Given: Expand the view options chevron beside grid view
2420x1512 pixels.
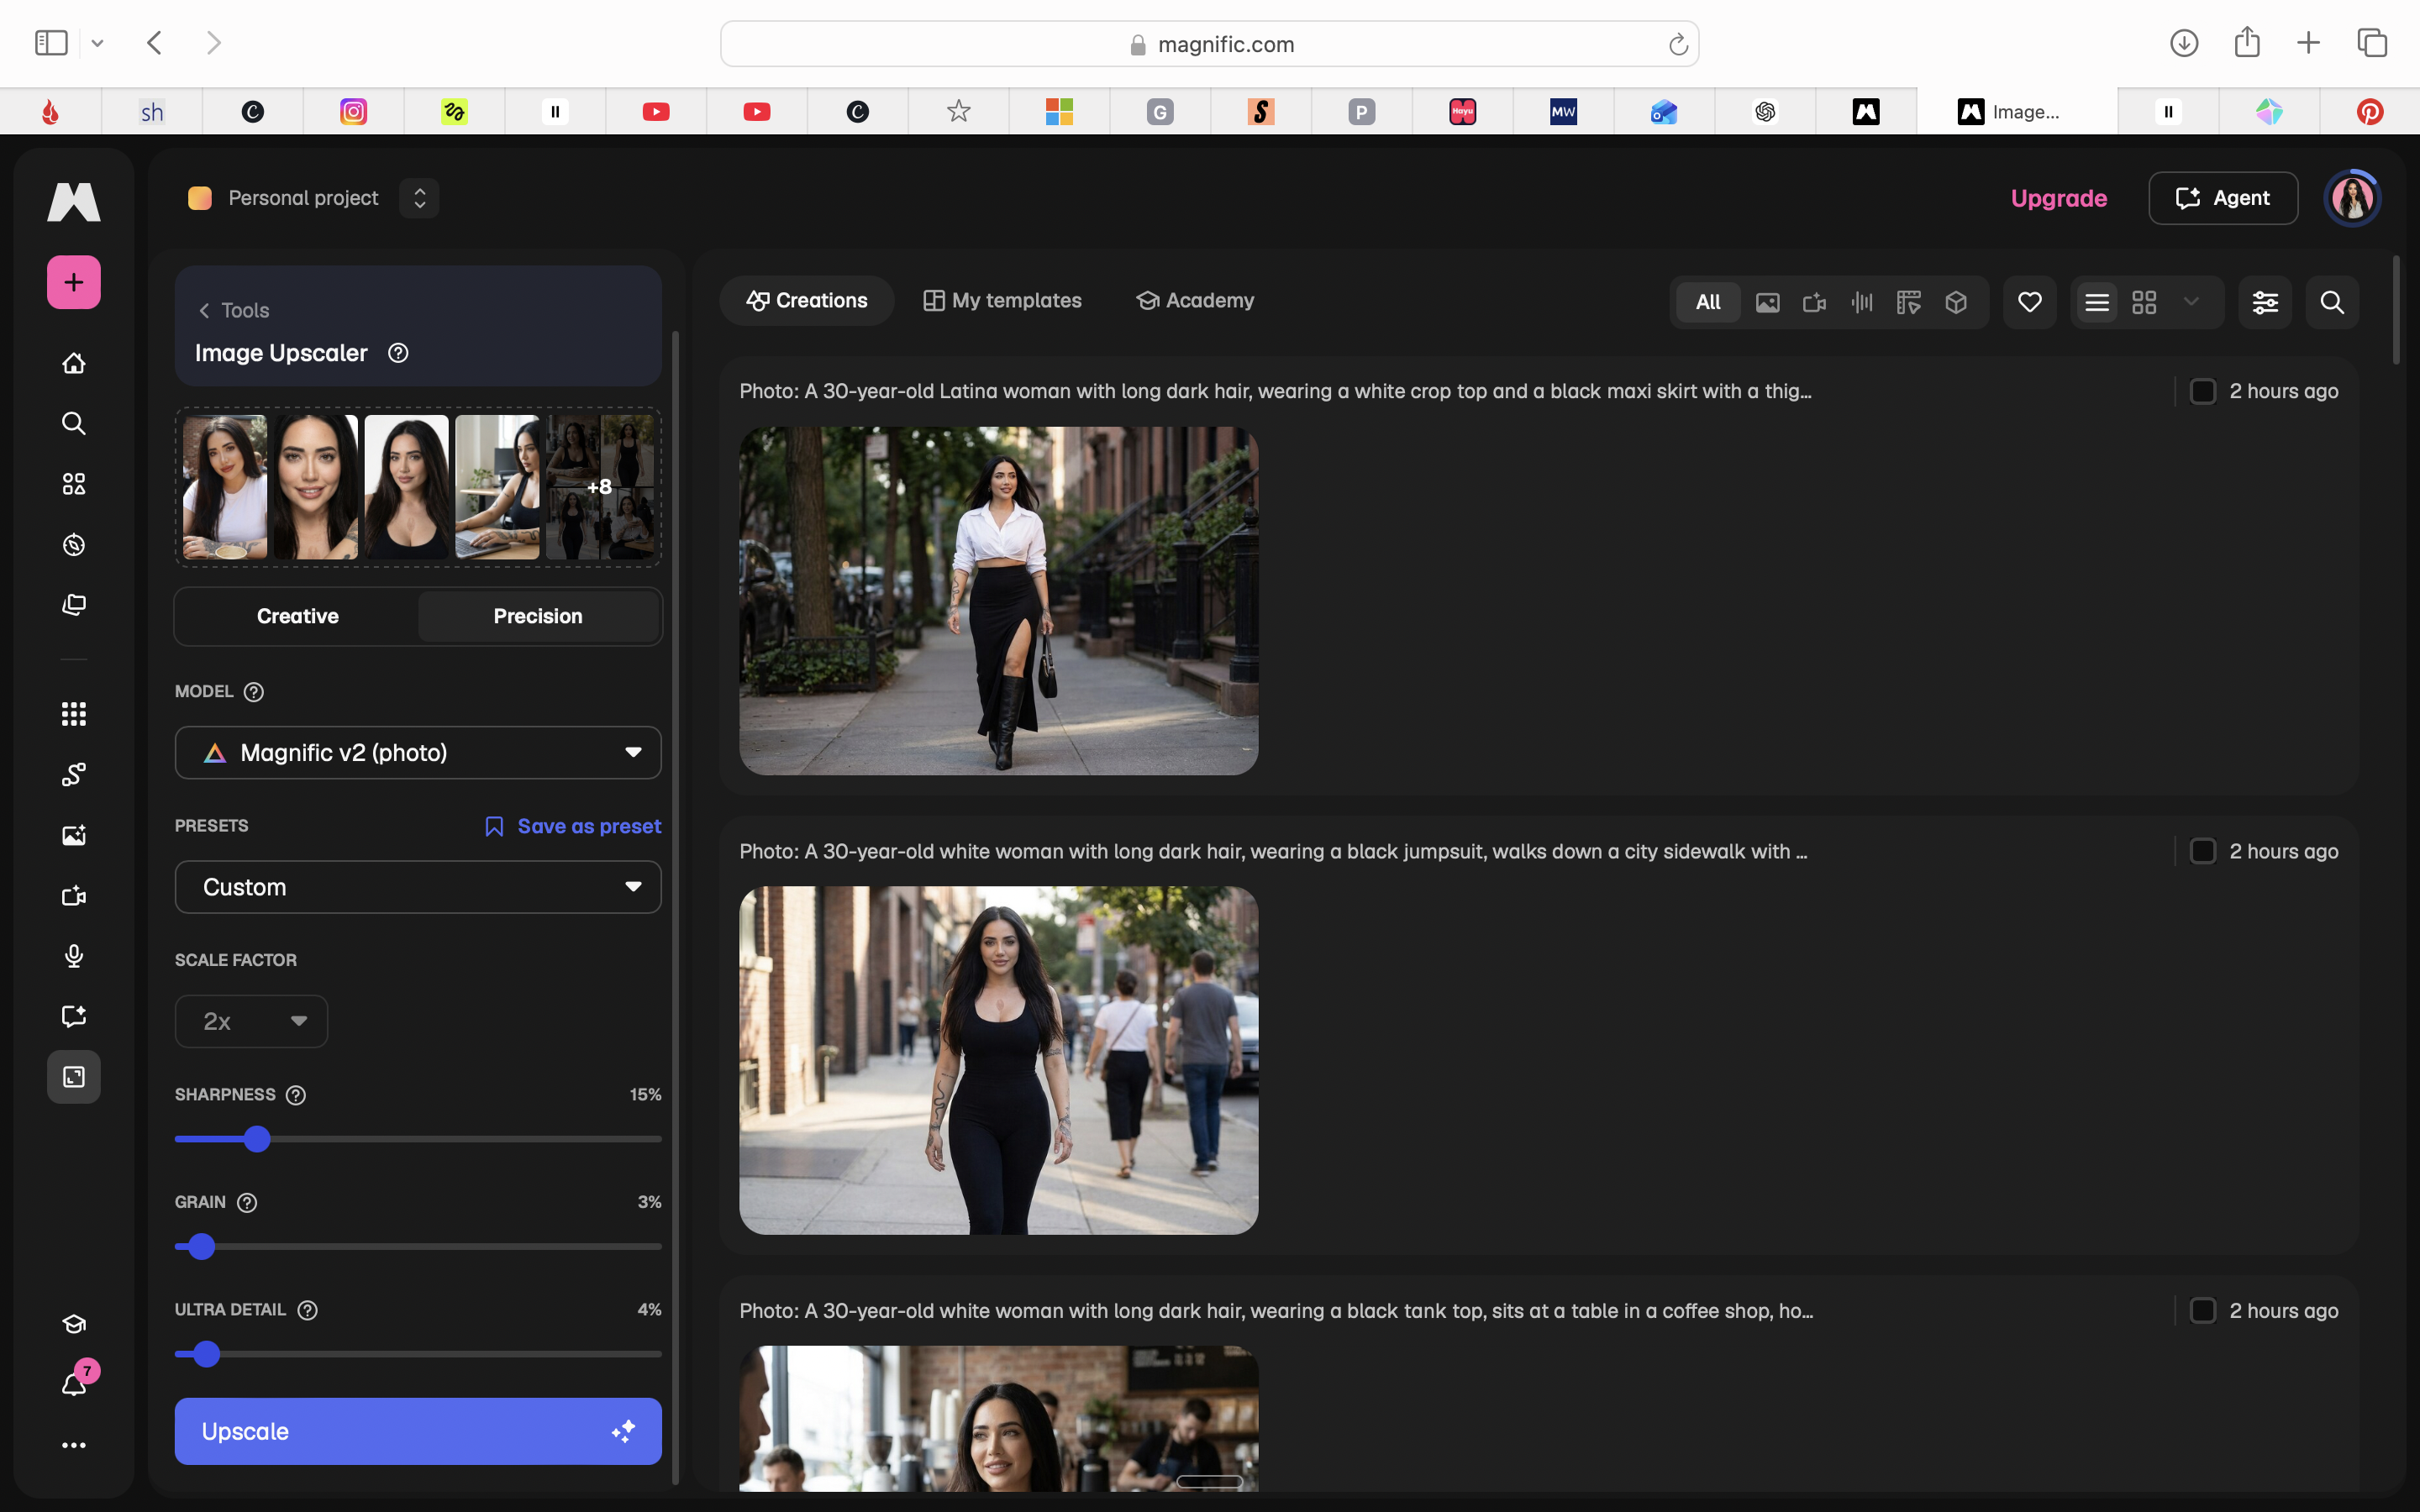Looking at the screenshot, I should [x=2191, y=302].
